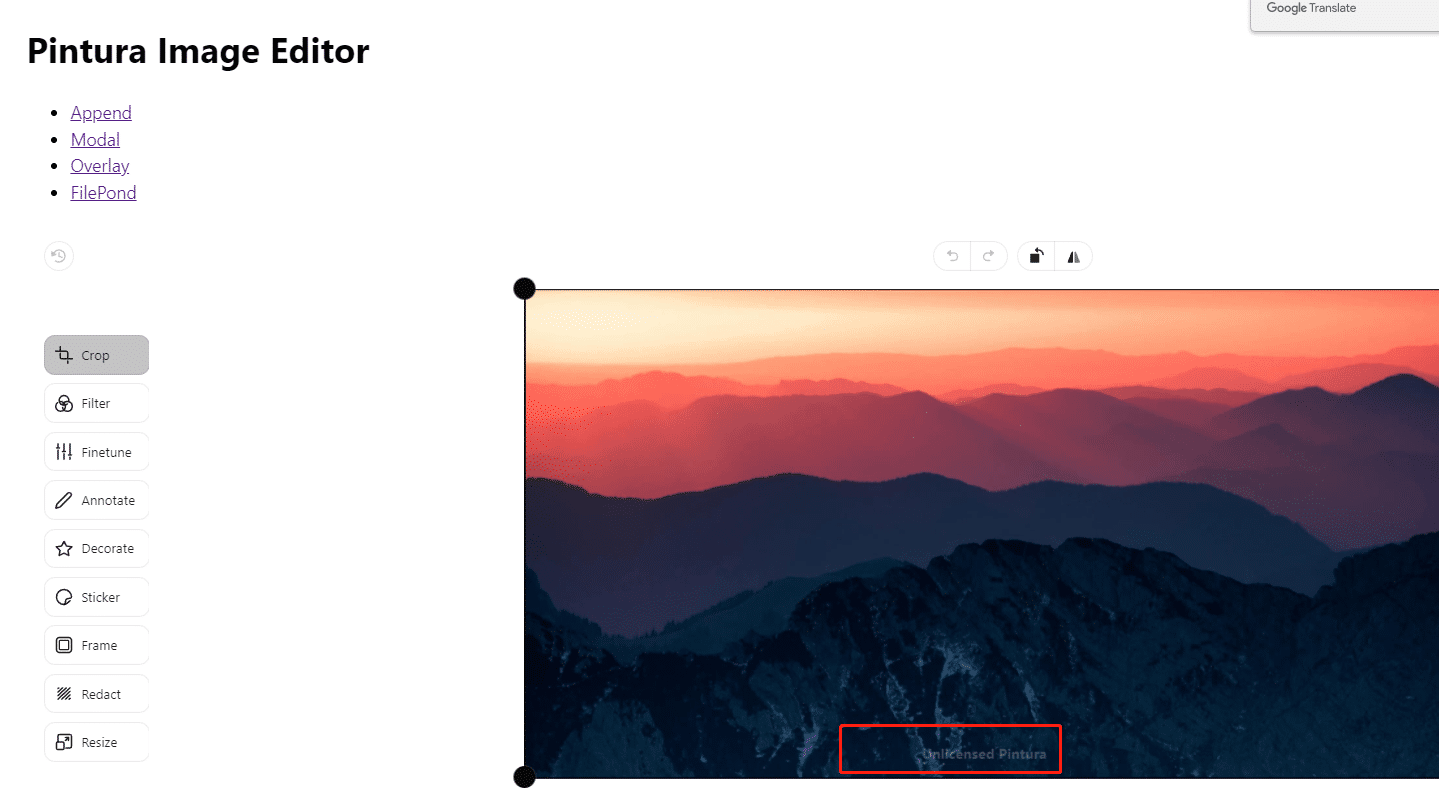Viewport: 1439px width, 797px height.
Task: Rotate the image left
Action: tap(1036, 256)
